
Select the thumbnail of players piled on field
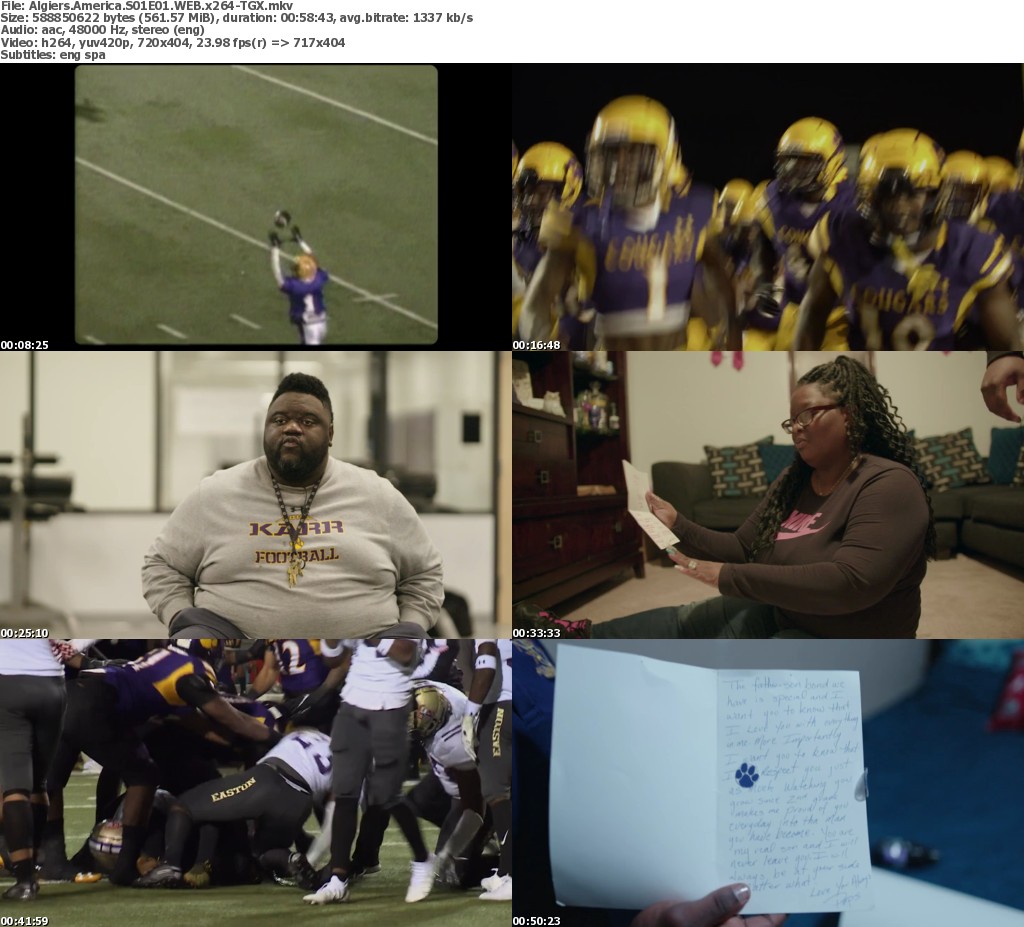click(x=256, y=782)
